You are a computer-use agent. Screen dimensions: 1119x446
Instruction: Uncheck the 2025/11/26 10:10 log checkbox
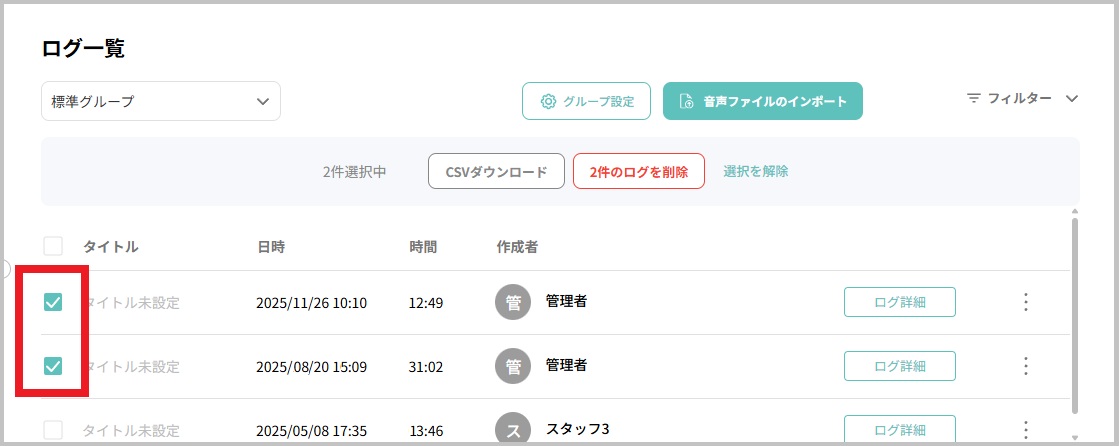53,303
